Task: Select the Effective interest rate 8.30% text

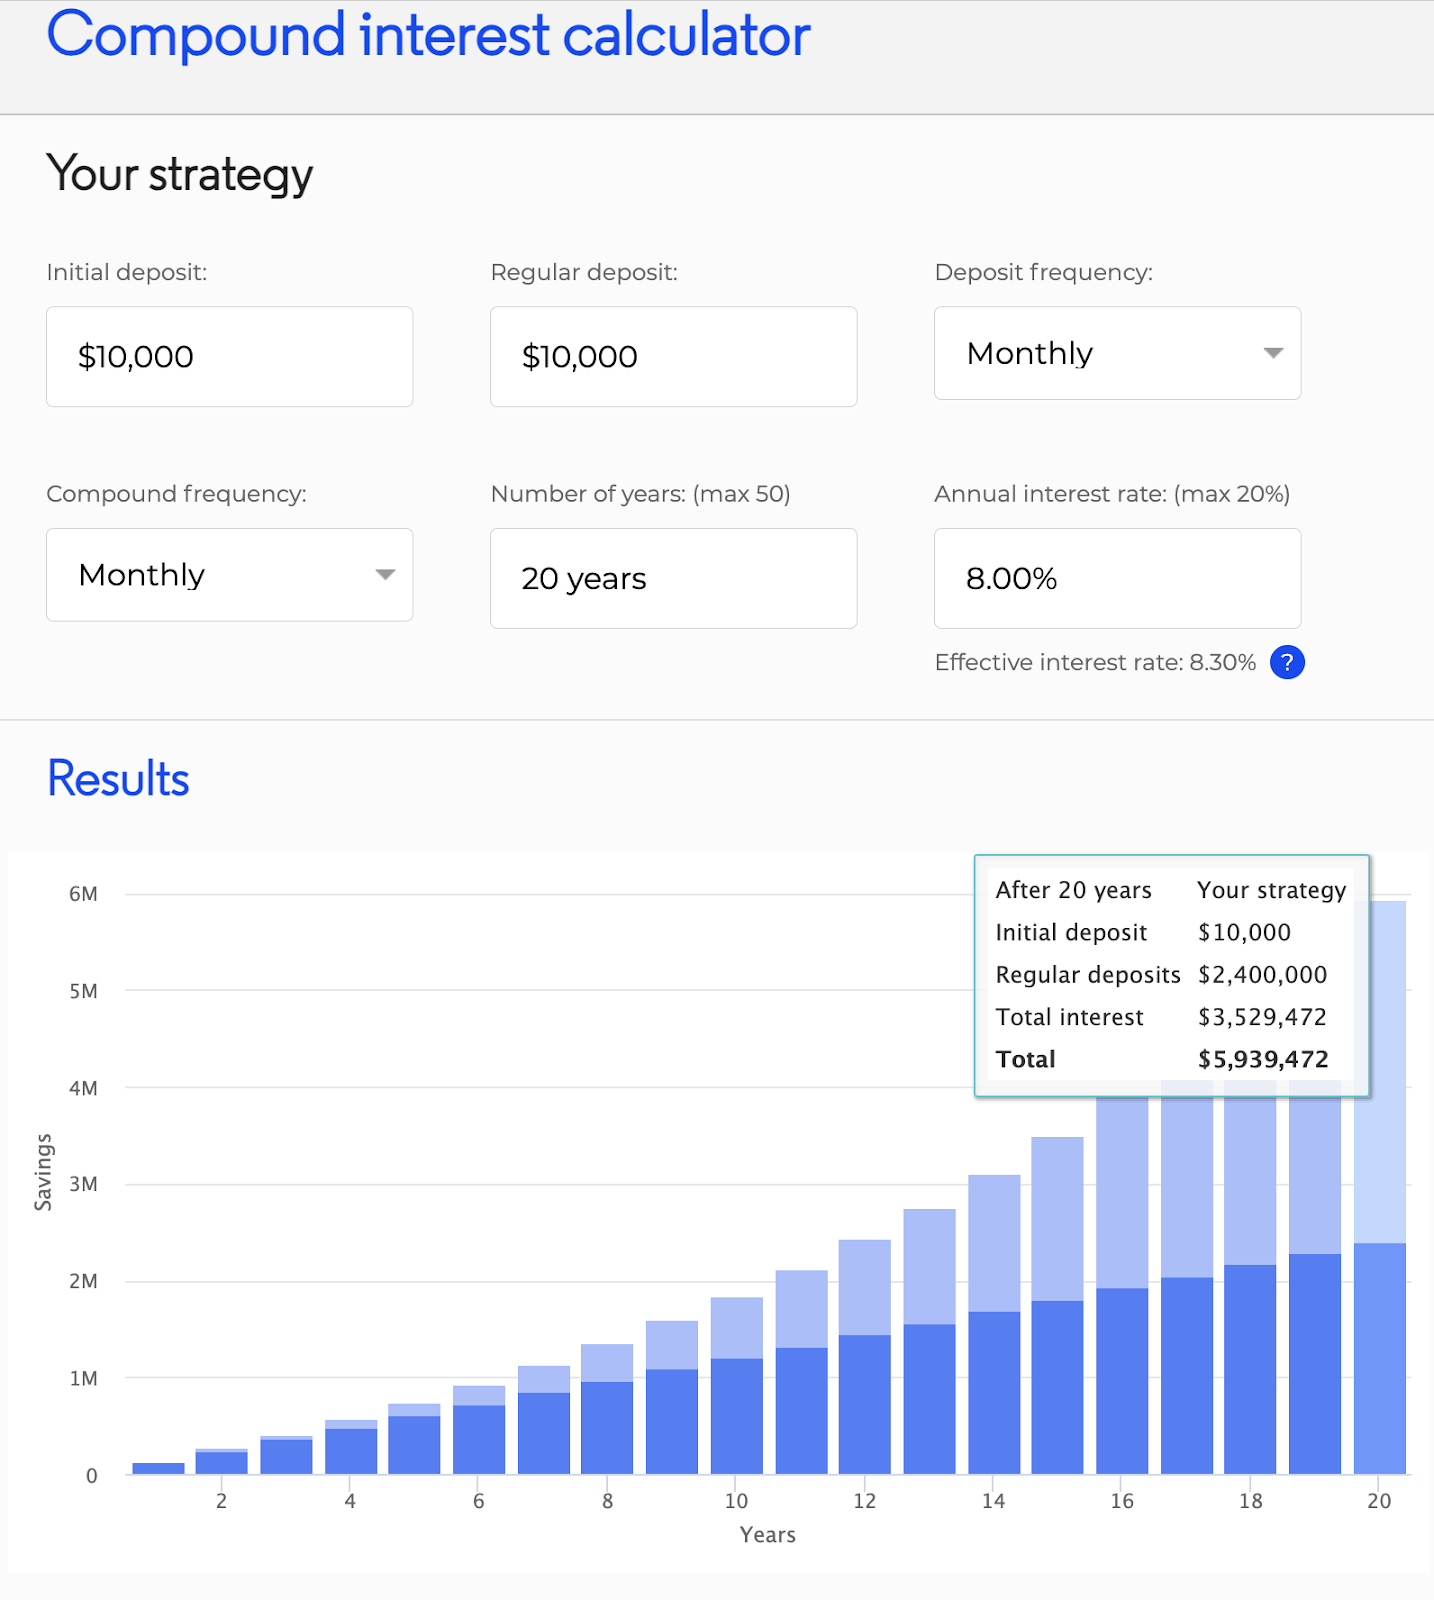Action: 1095,662
